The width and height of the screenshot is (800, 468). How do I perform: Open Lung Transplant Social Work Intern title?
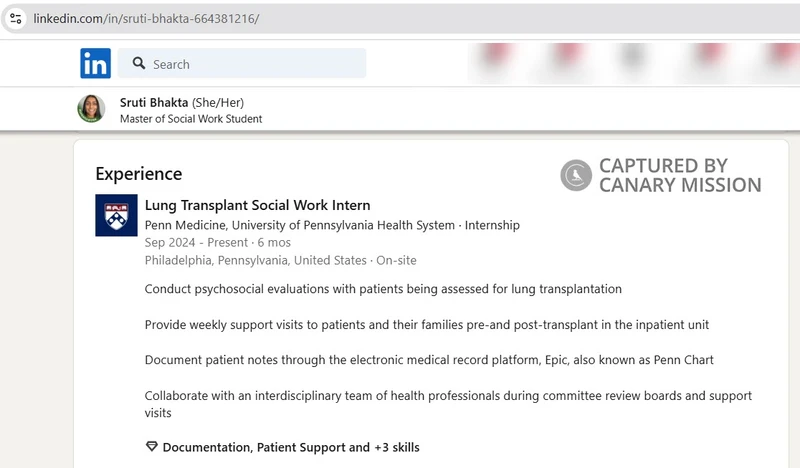(x=257, y=205)
